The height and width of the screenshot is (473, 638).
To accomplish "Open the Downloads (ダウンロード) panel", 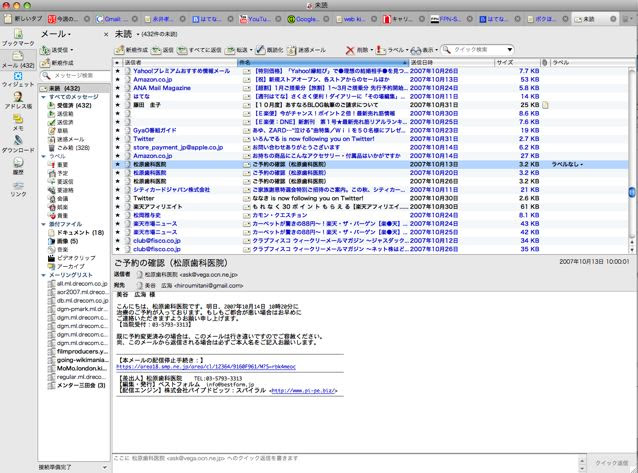I will pyautogui.click(x=18, y=144).
